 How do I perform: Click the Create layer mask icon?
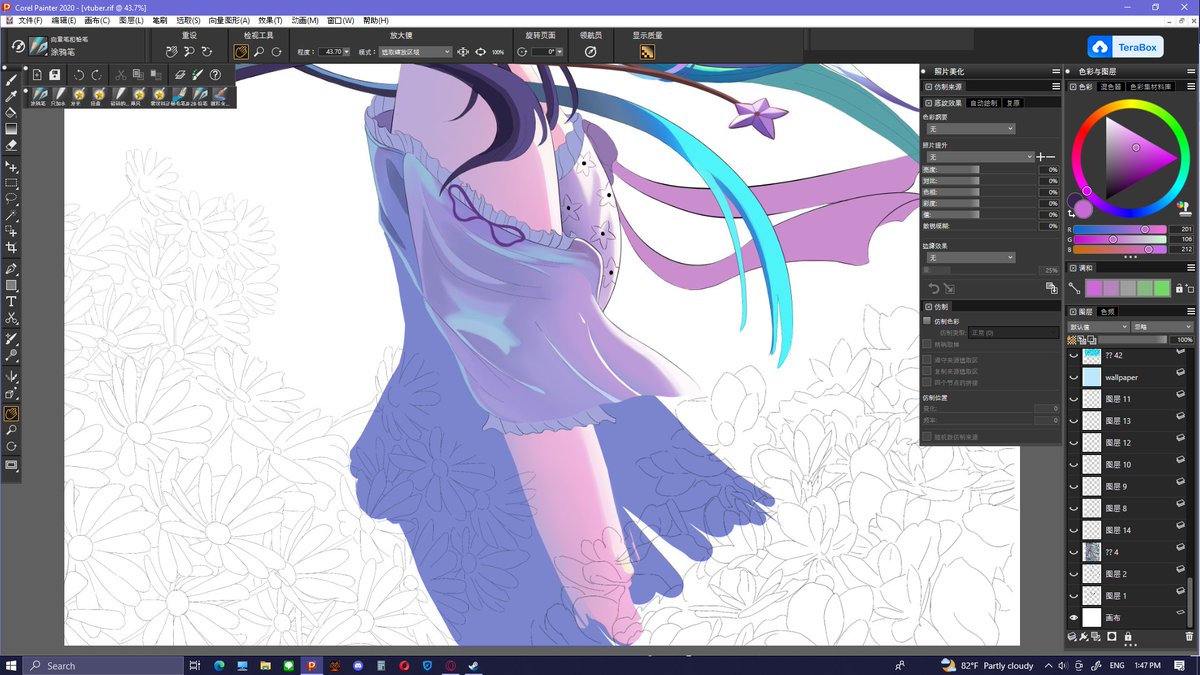(1112, 636)
